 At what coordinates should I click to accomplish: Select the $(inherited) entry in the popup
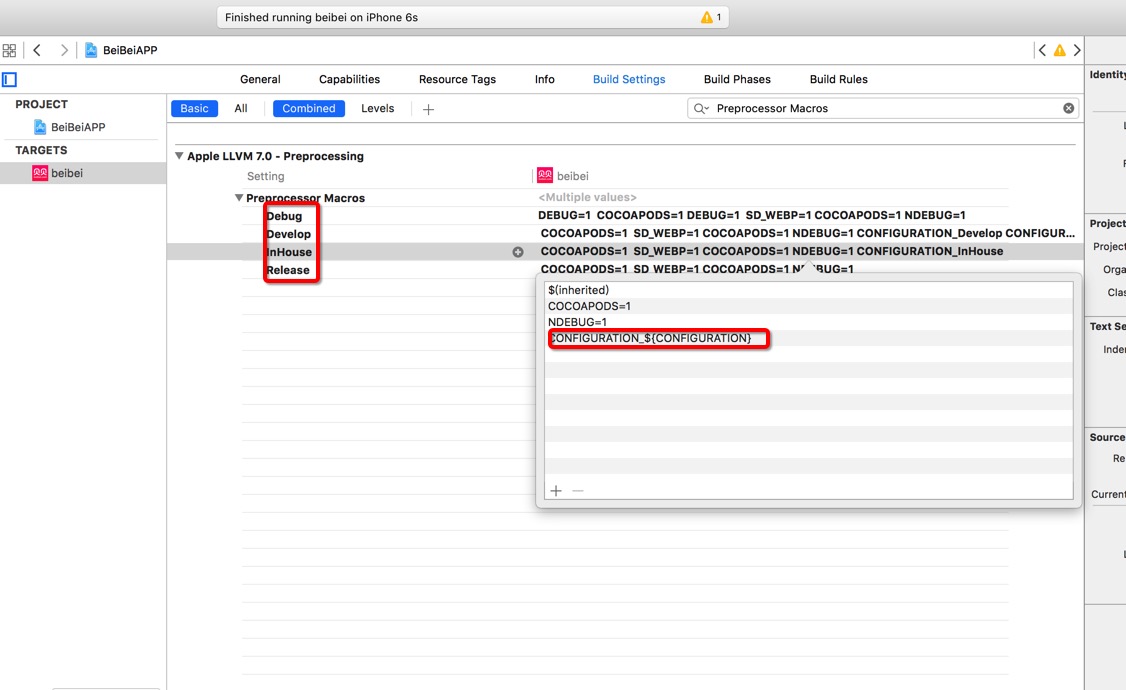point(809,290)
